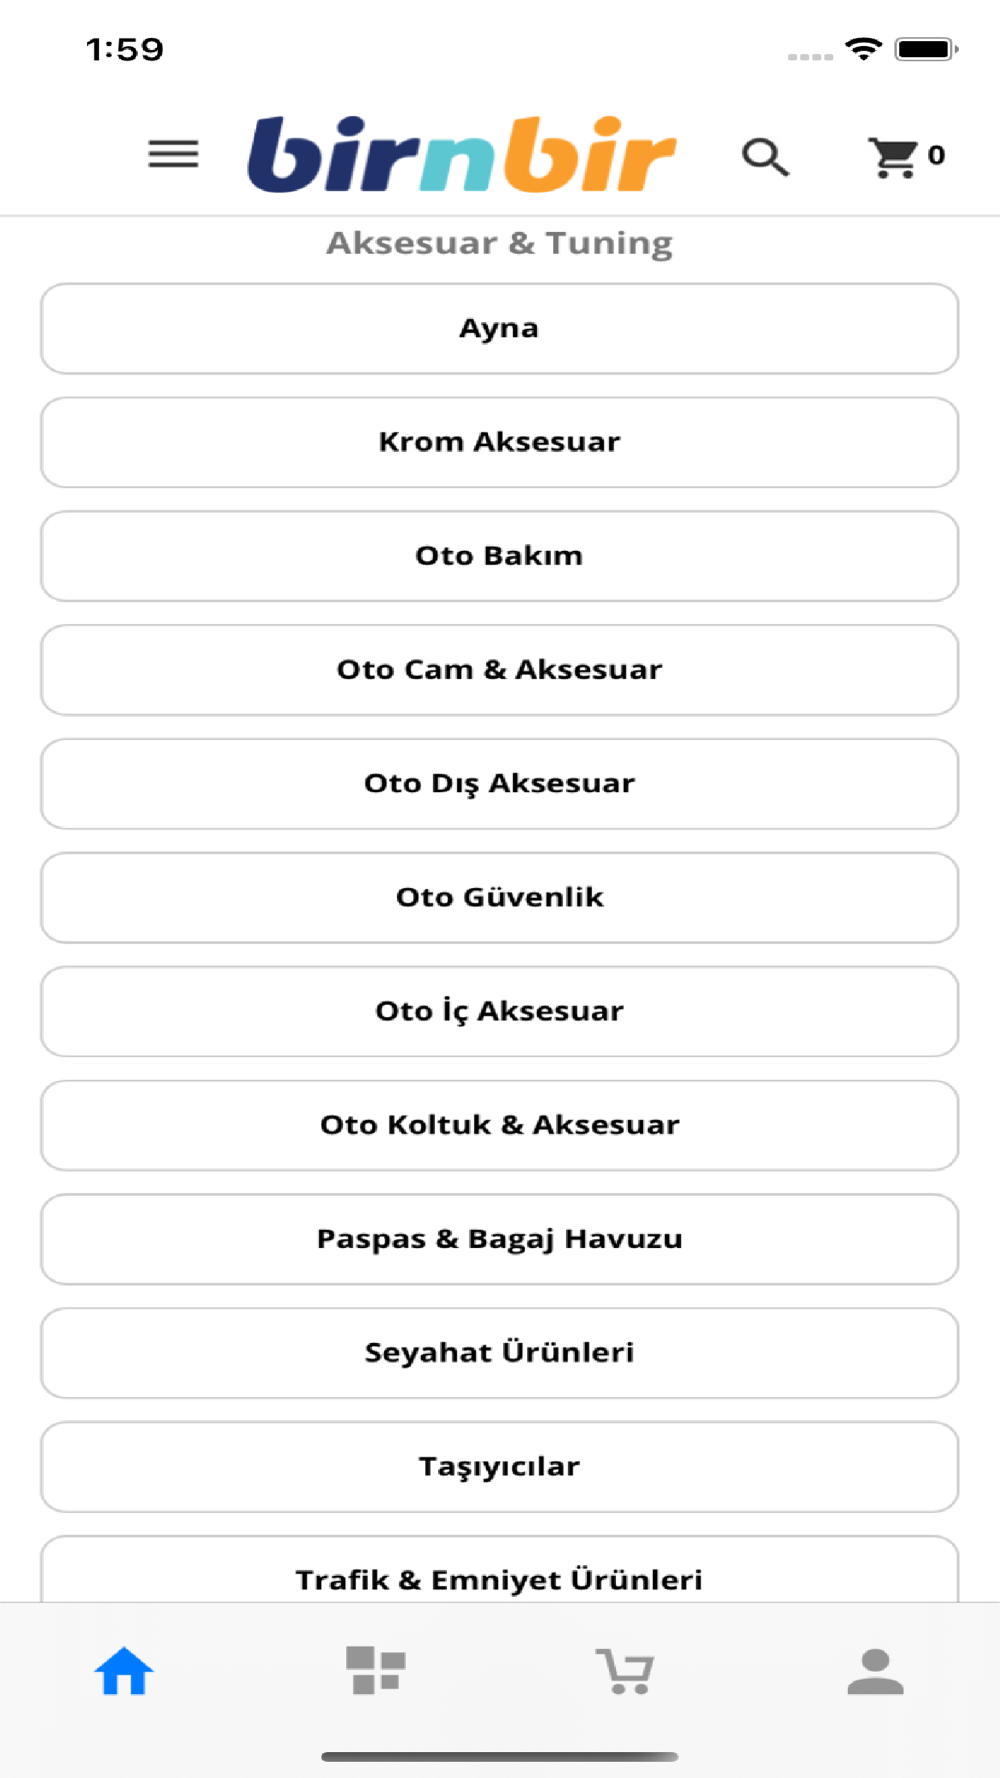This screenshot has width=1000, height=1778.
Task: Open the Seyahat Ürünleri category
Action: point(499,1353)
